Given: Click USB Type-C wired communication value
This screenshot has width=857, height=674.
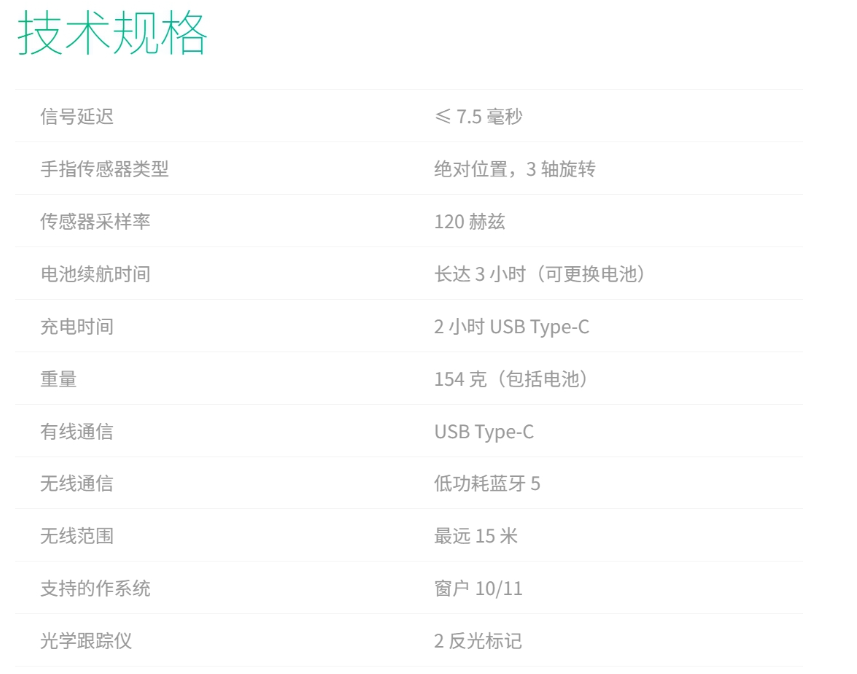Looking at the screenshot, I should click(x=484, y=431).
